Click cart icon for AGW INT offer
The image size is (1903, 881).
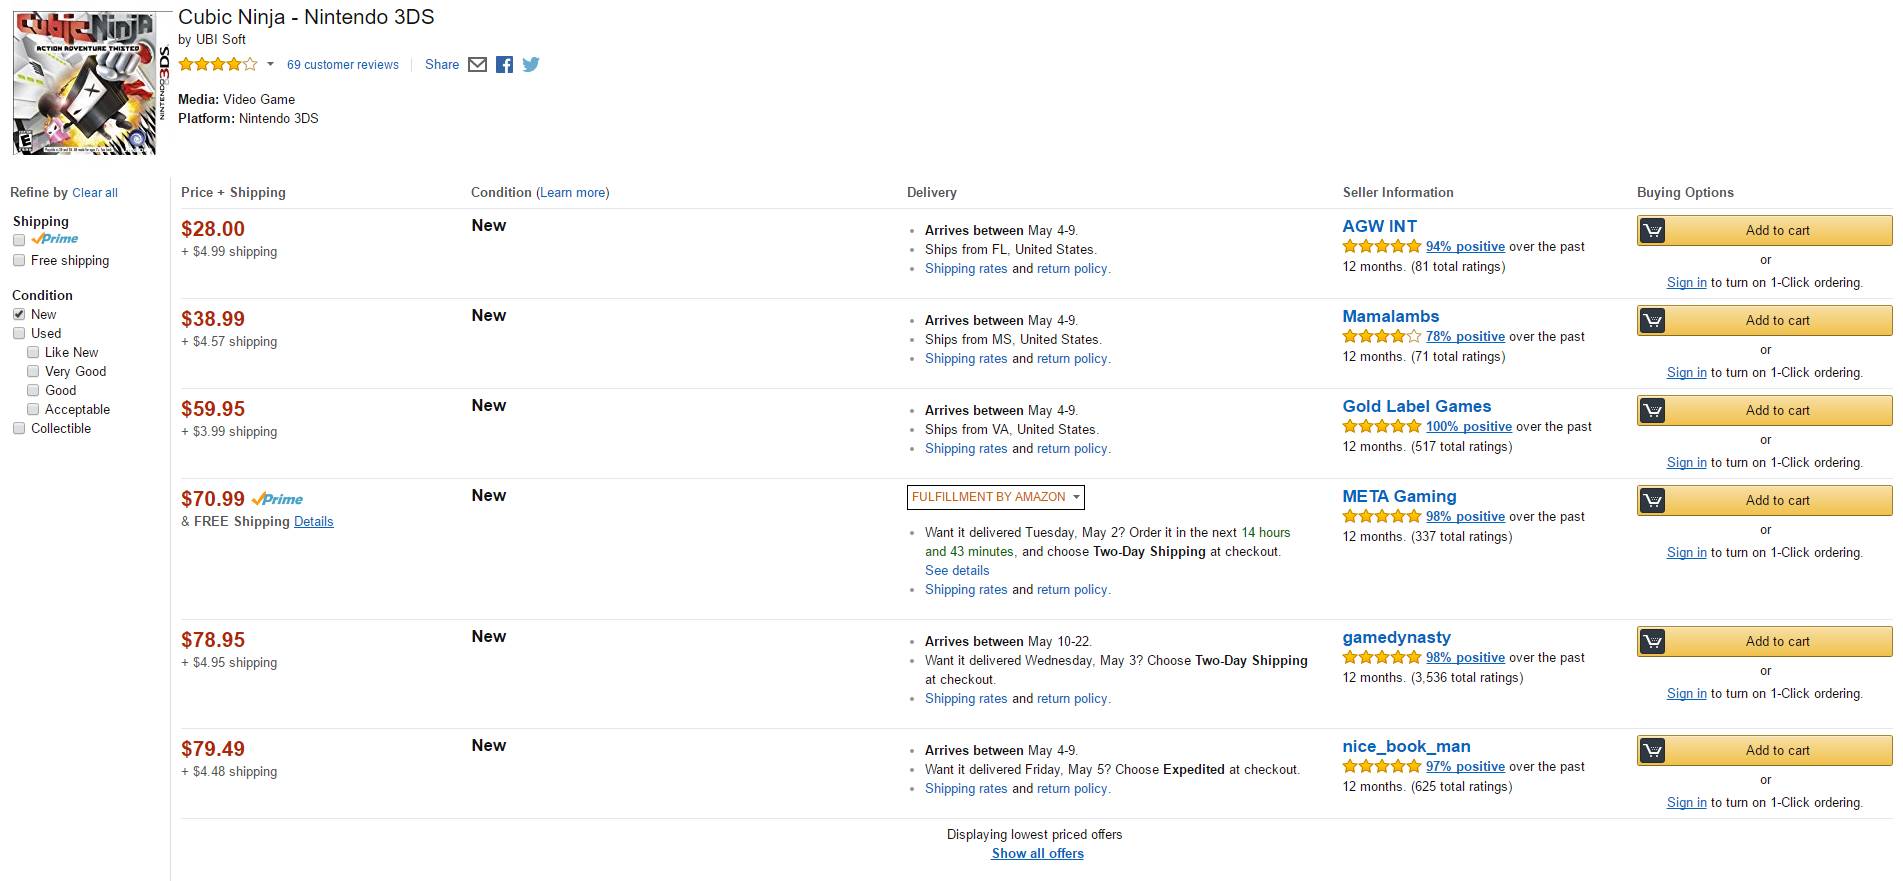pyautogui.click(x=1653, y=231)
